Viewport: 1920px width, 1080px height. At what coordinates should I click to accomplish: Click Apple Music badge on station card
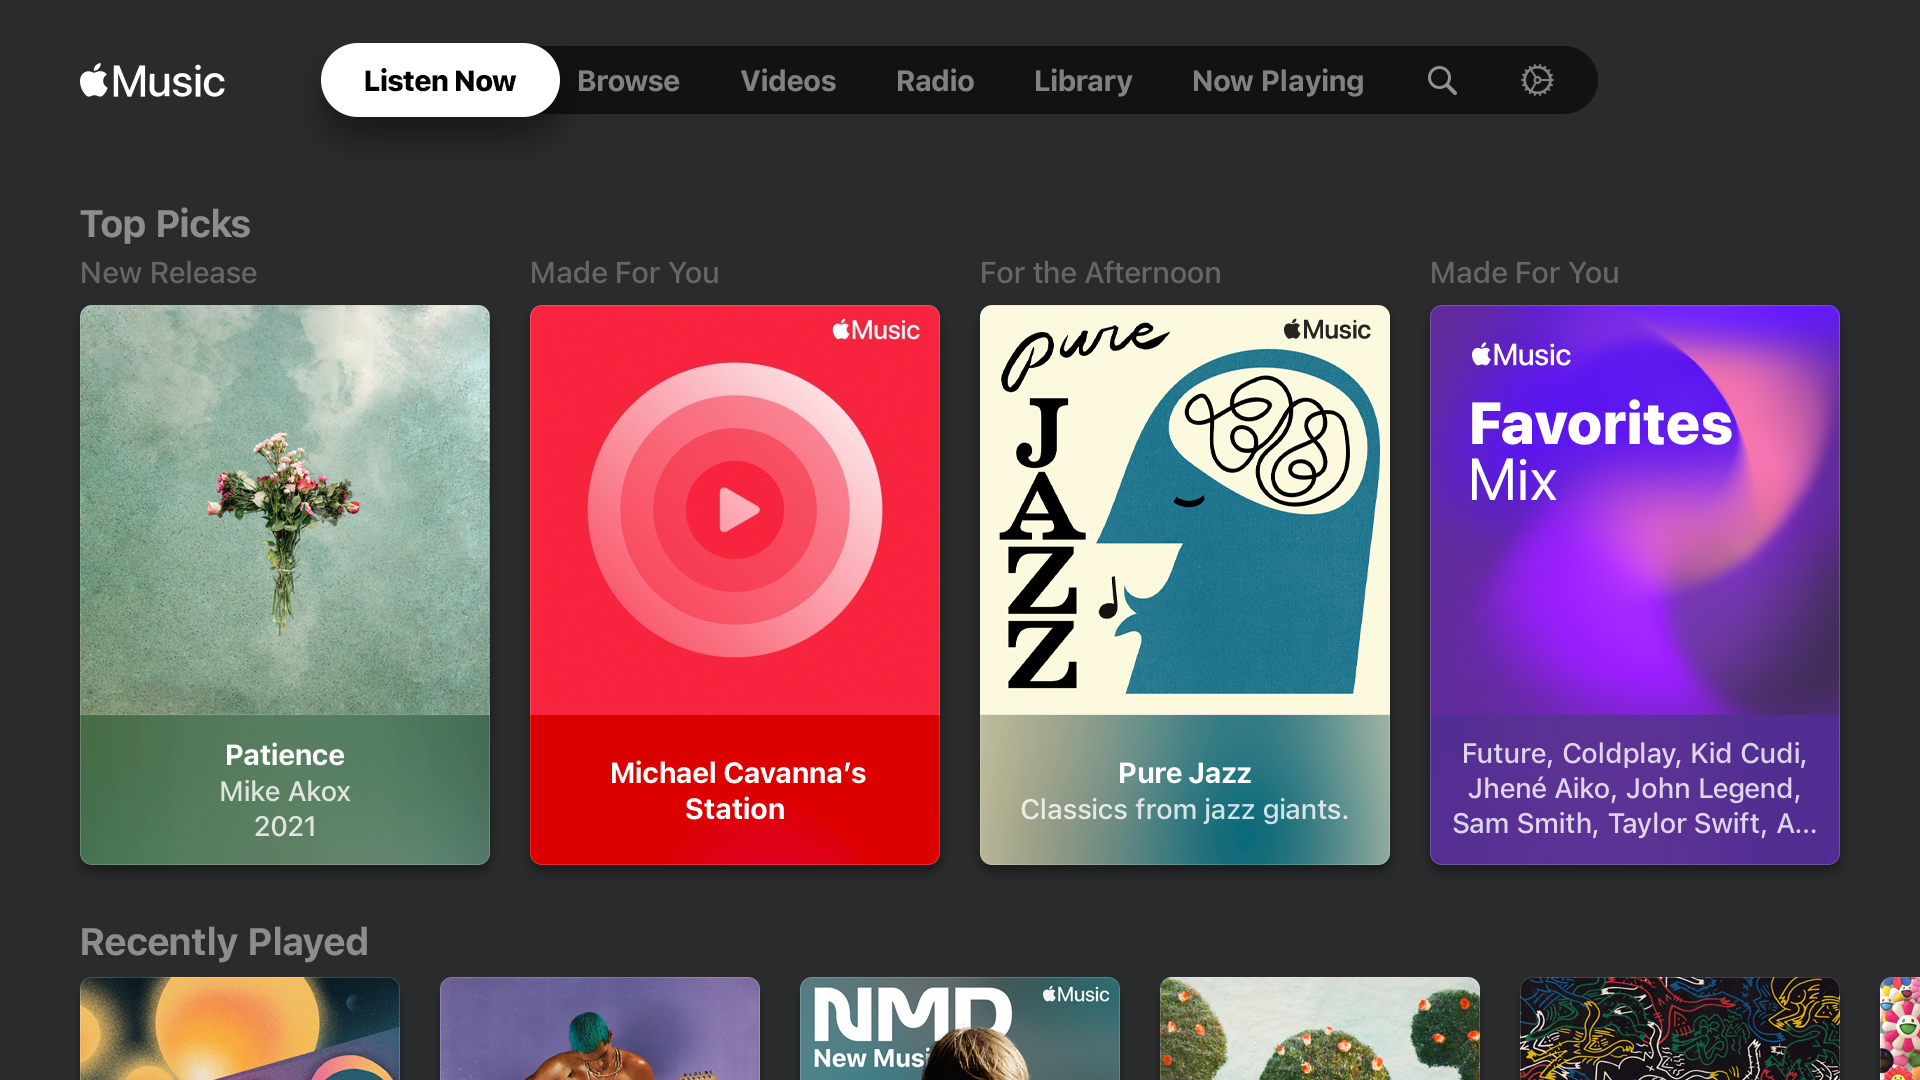pos(876,330)
